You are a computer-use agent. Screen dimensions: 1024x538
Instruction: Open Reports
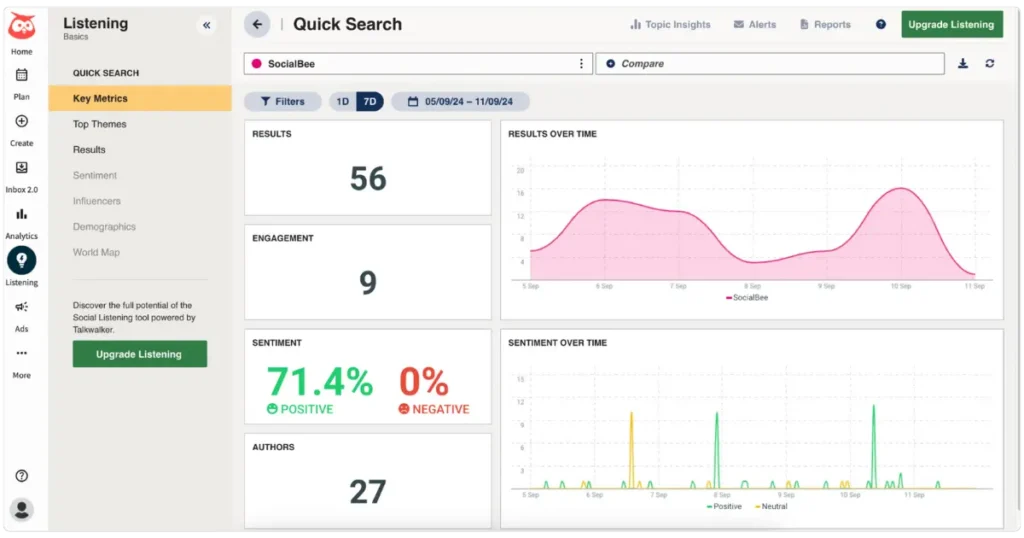[x=825, y=25]
